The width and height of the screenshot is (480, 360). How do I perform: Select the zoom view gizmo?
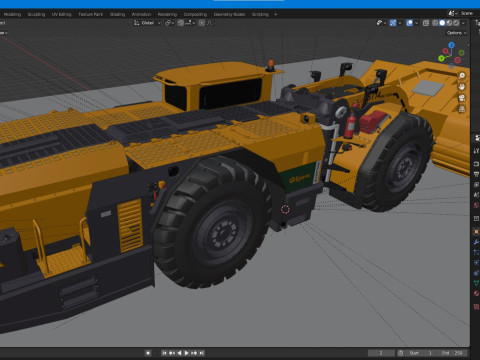[462, 76]
